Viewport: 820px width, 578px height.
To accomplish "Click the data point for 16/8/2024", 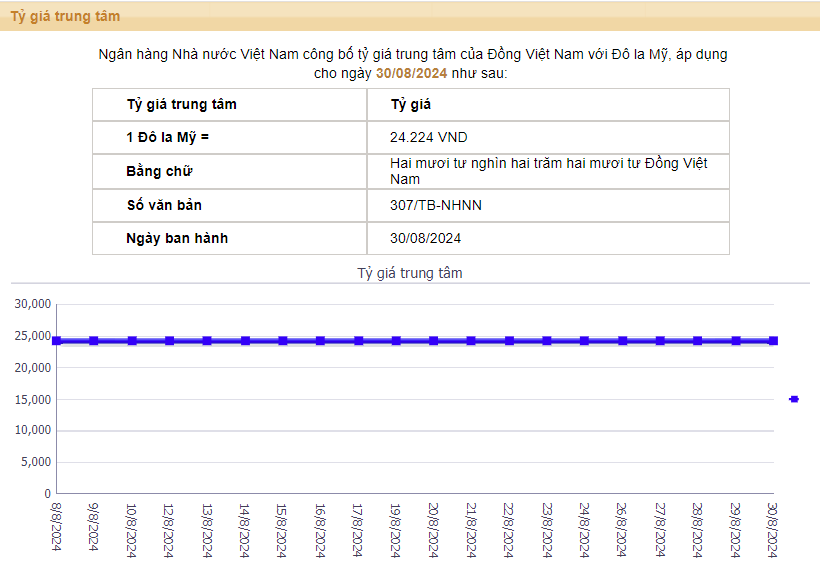I will [x=321, y=341].
